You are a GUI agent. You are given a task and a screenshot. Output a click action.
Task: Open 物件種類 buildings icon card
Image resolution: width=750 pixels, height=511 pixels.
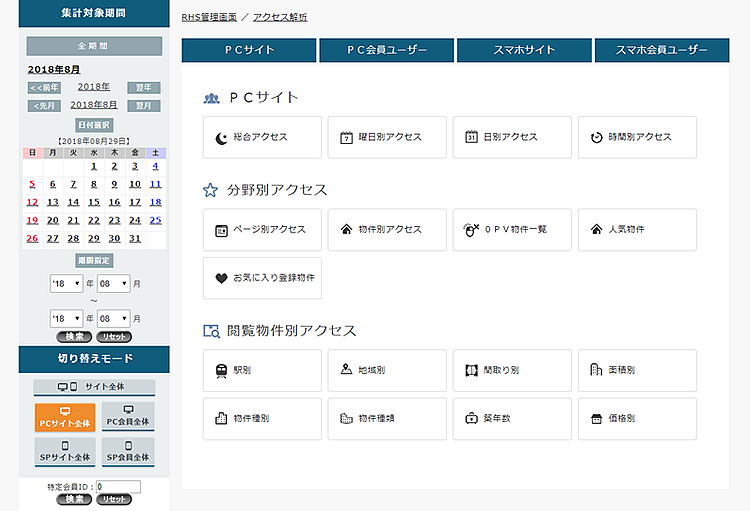387,419
